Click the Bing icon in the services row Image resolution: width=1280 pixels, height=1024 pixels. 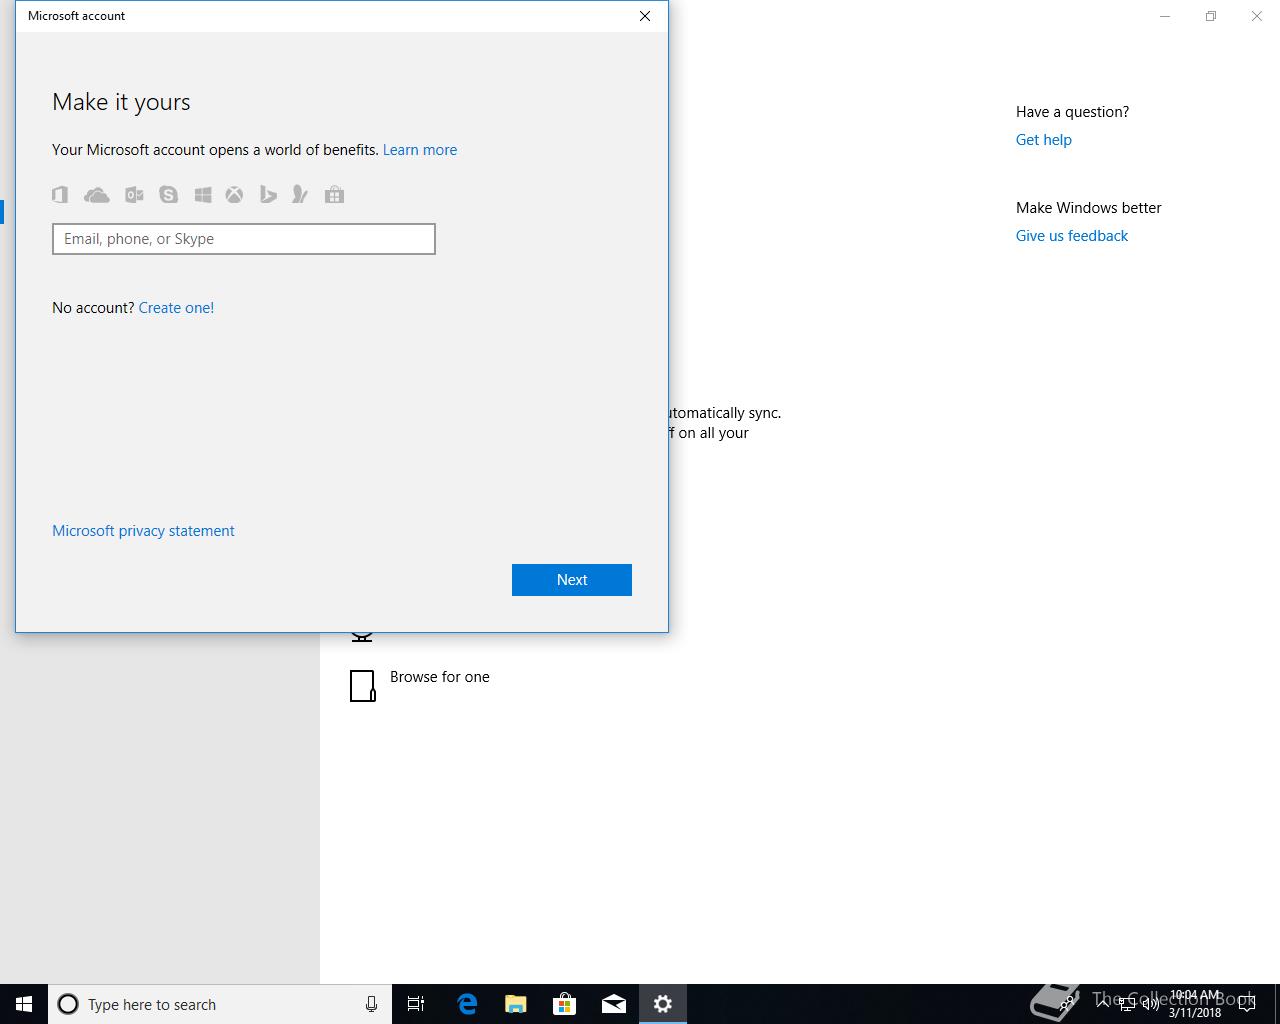tap(268, 195)
